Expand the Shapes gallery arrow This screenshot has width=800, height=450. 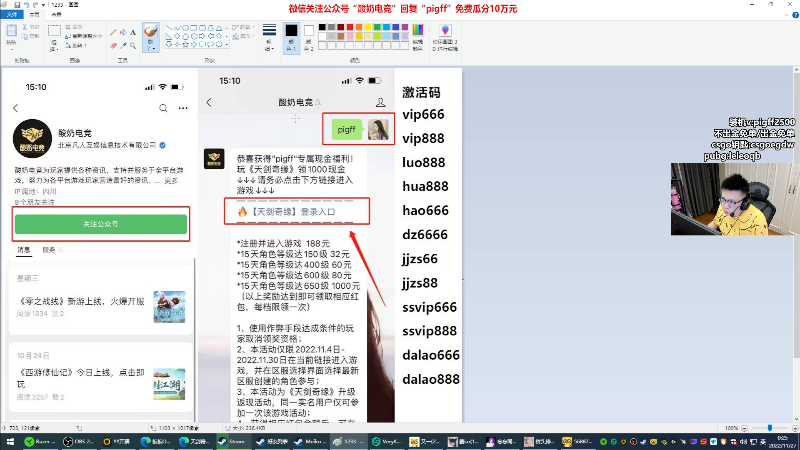(x=227, y=45)
